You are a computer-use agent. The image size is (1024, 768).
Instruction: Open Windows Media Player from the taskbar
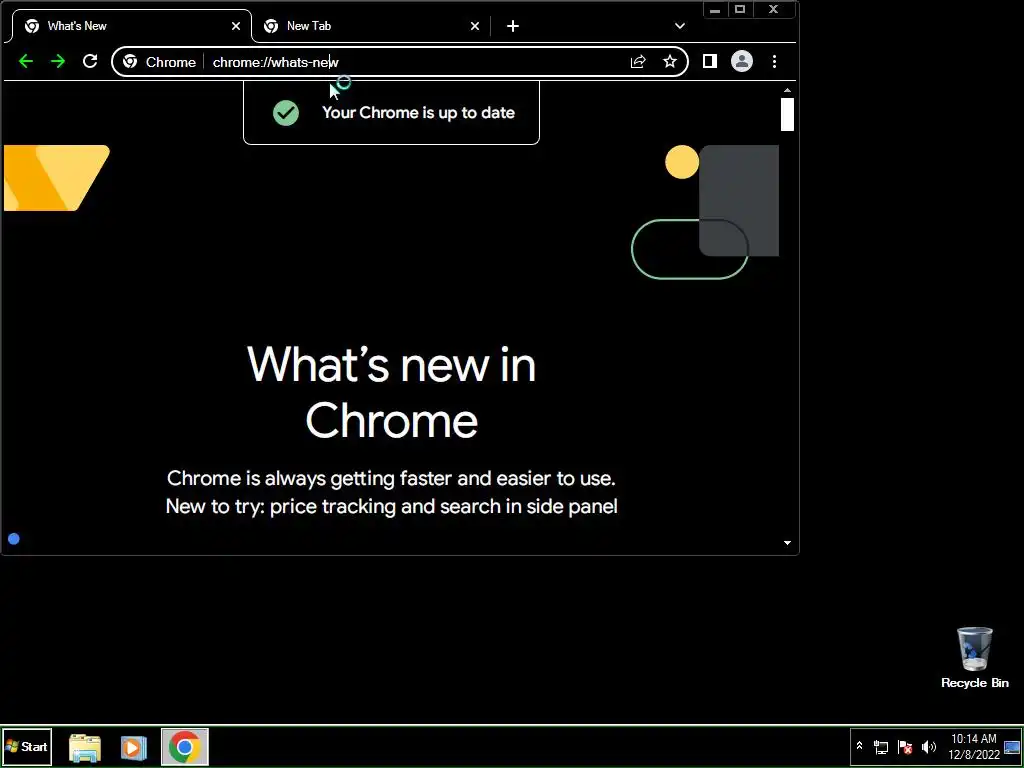point(133,747)
